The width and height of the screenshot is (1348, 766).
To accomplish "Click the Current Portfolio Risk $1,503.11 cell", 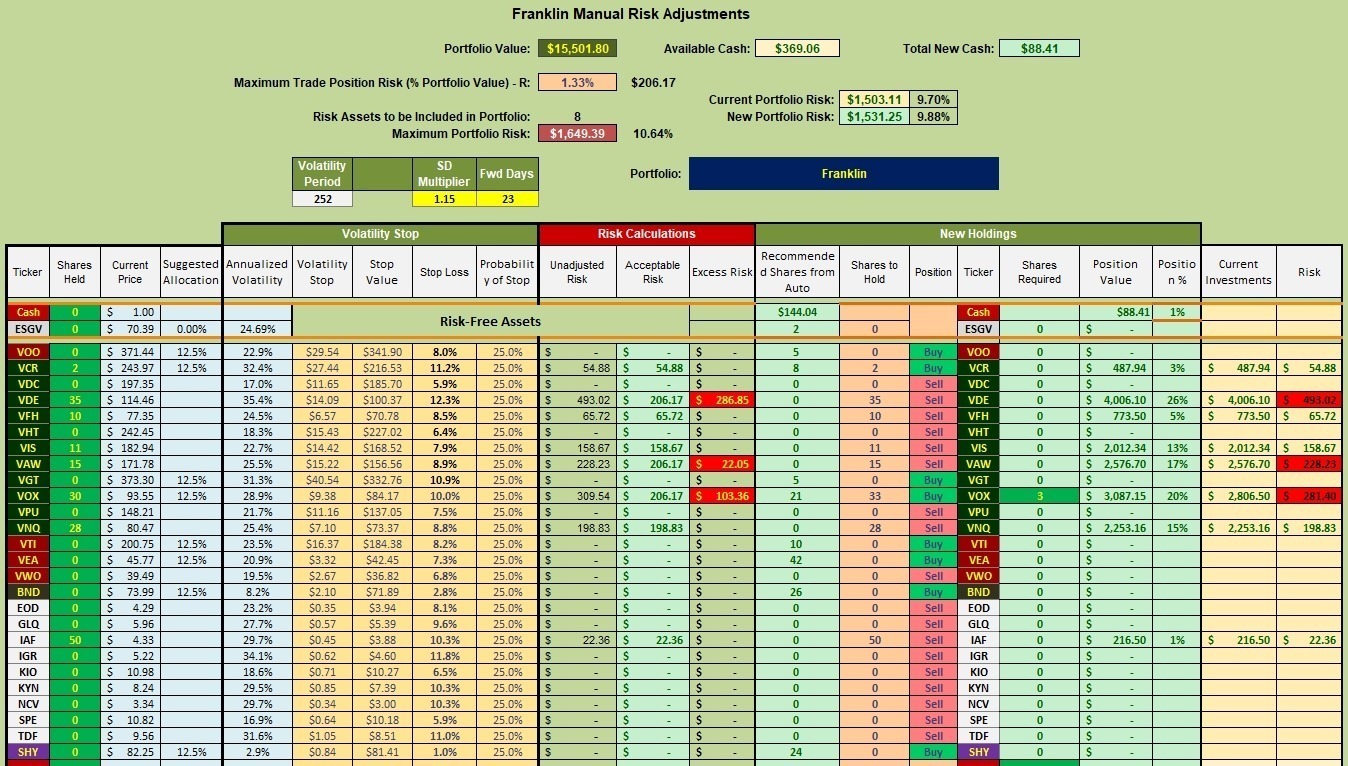I will [x=875, y=100].
